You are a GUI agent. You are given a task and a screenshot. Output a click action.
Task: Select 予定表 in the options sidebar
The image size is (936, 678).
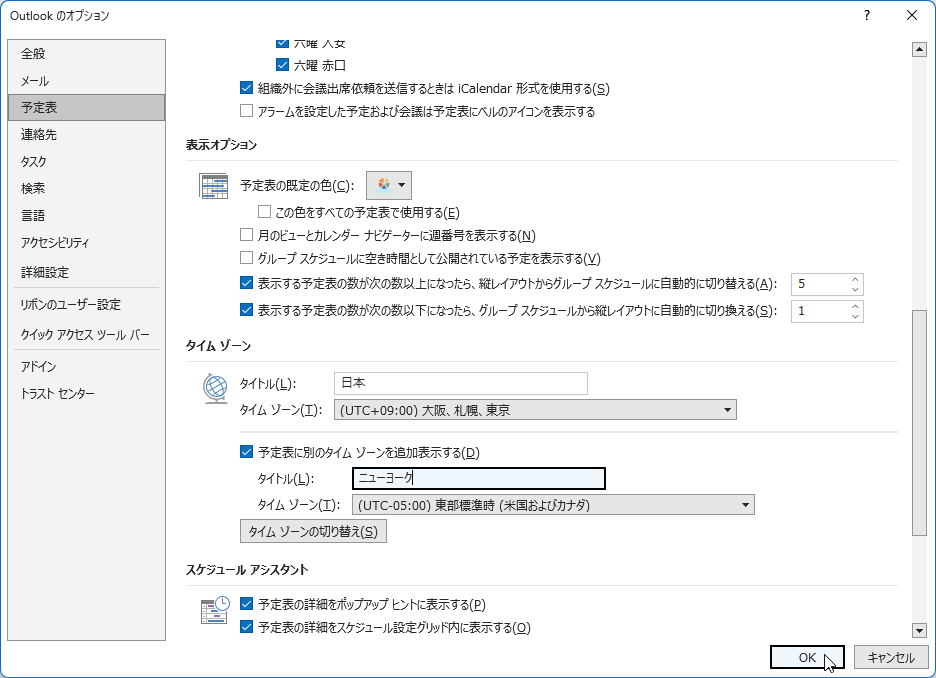[x=87, y=107]
